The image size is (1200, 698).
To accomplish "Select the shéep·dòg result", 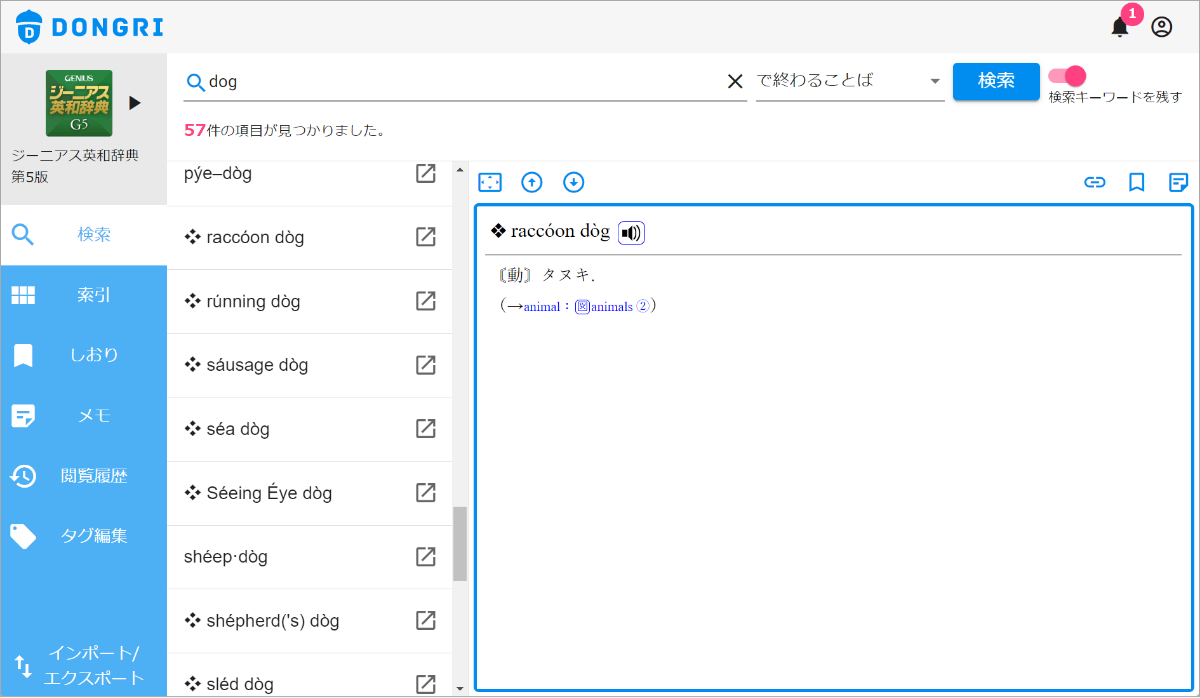I will (226, 557).
